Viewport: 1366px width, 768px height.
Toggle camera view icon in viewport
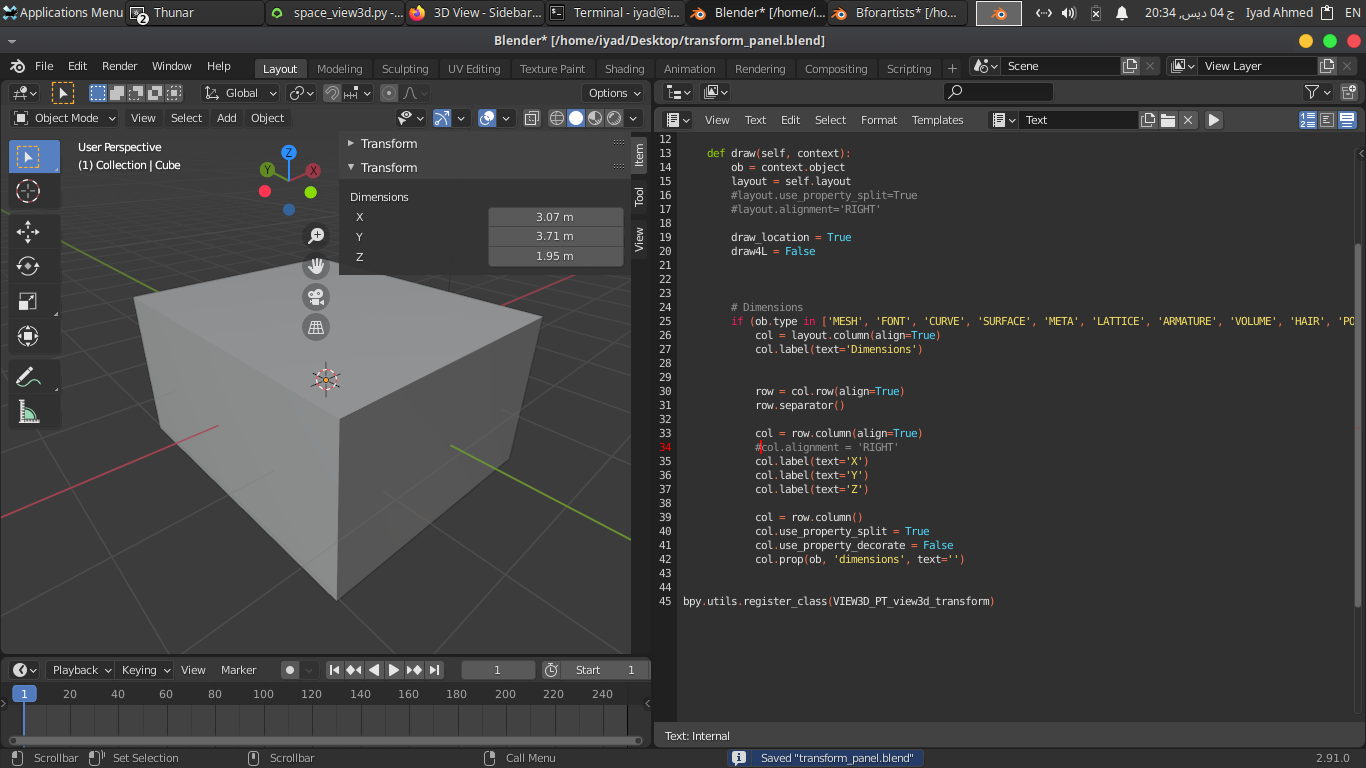(316, 297)
